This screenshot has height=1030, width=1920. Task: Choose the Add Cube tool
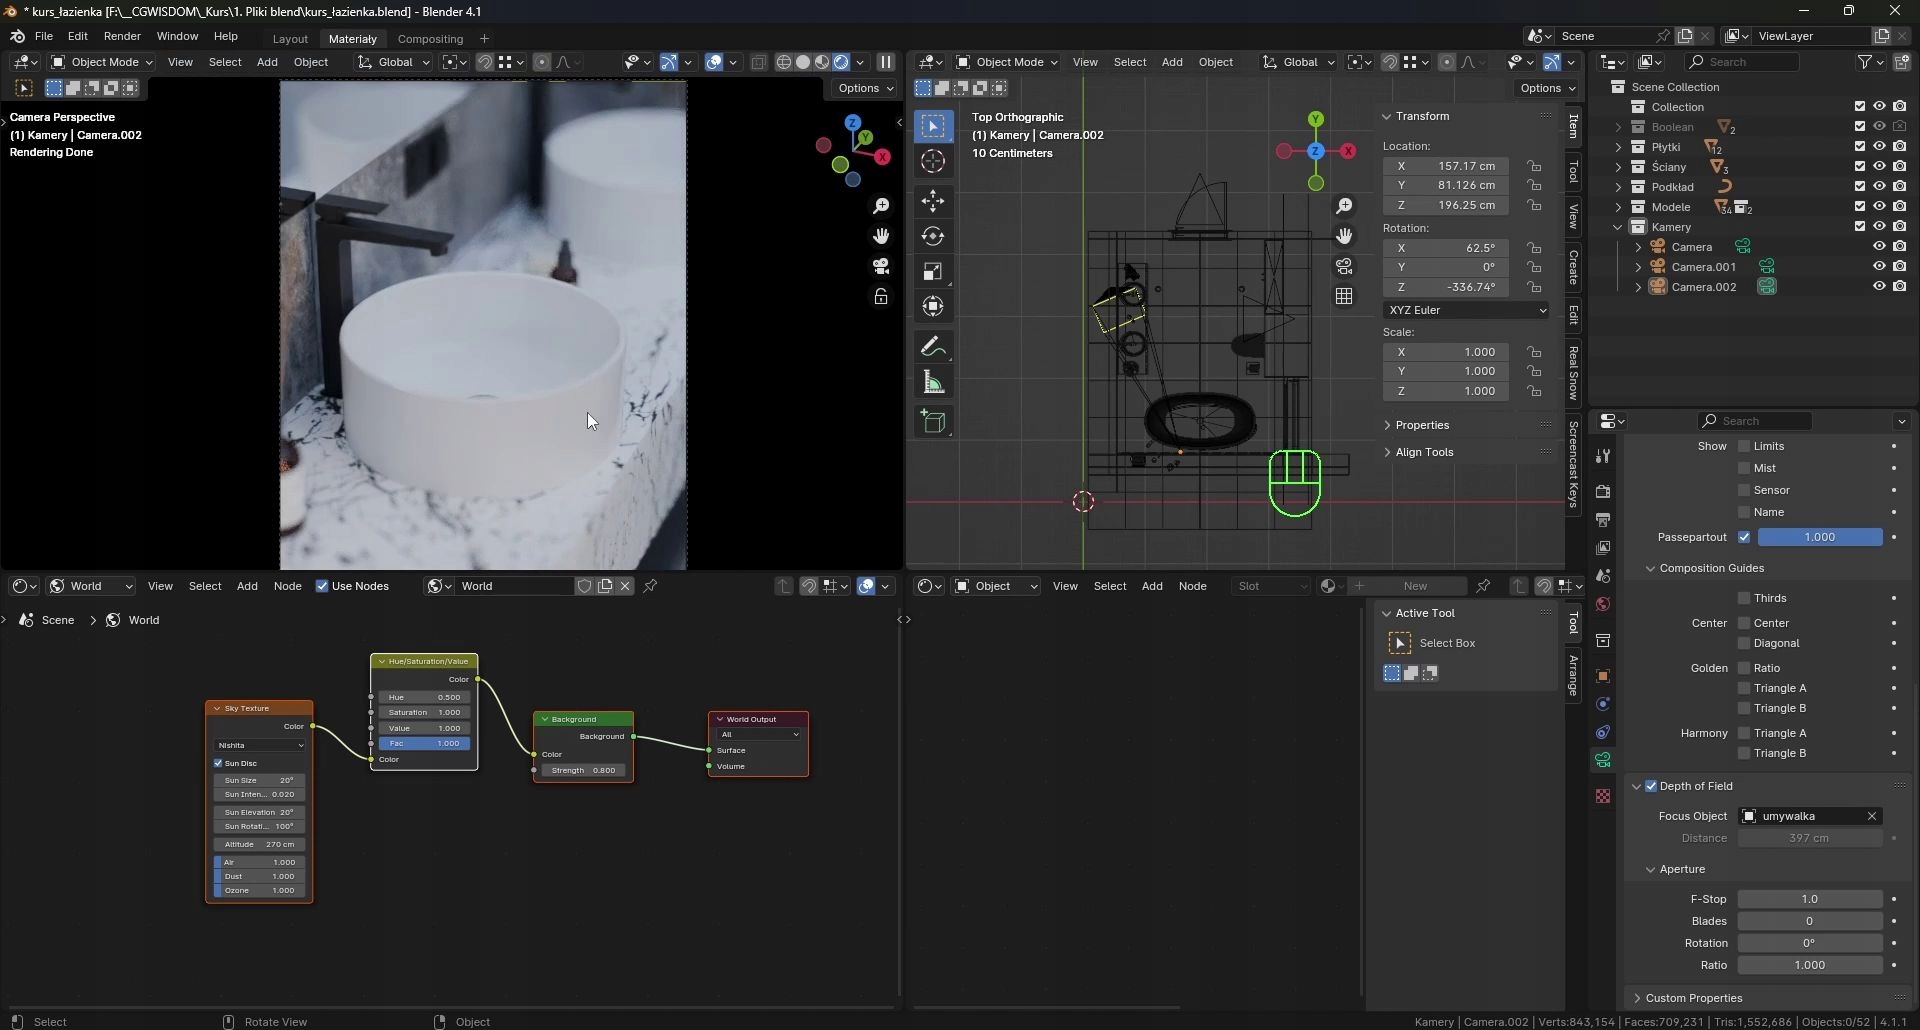click(933, 422)
